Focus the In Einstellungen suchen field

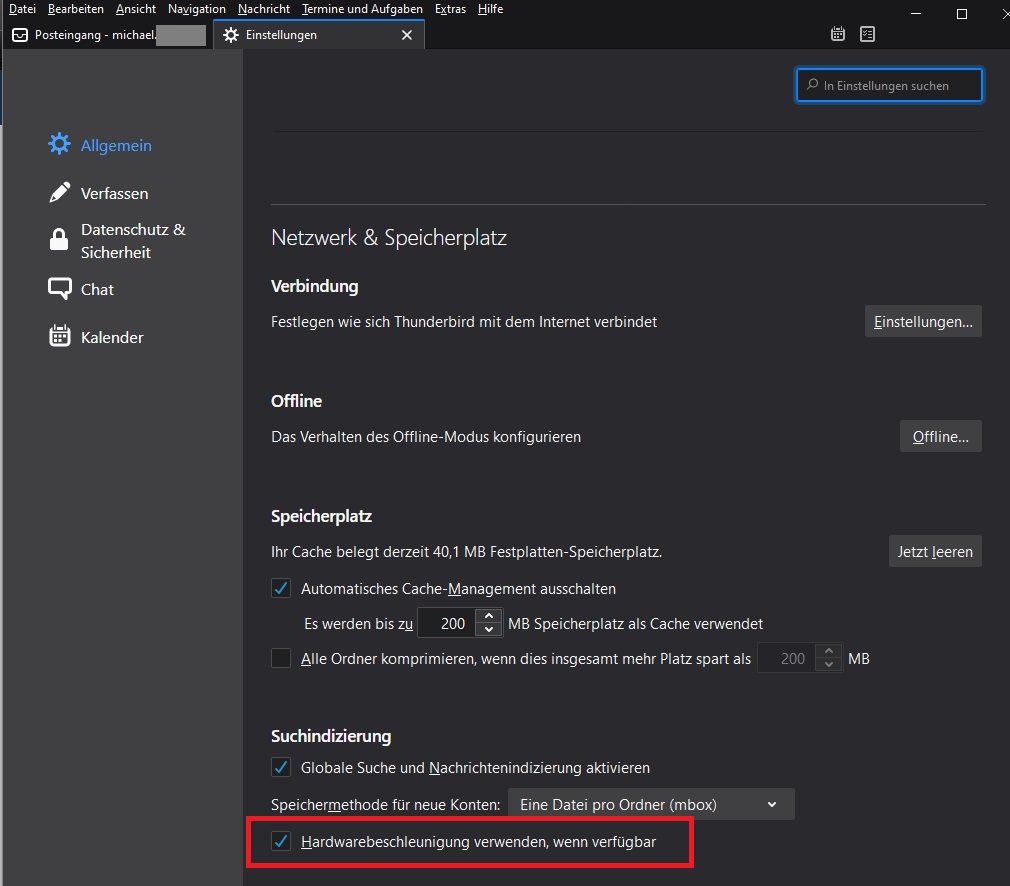coord(890,86)
